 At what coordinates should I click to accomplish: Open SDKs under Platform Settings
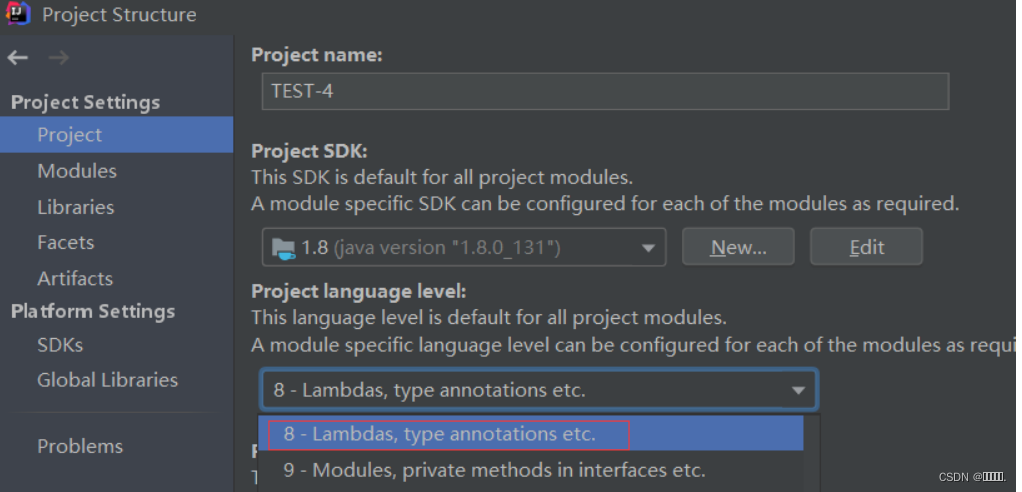point(60,344)
